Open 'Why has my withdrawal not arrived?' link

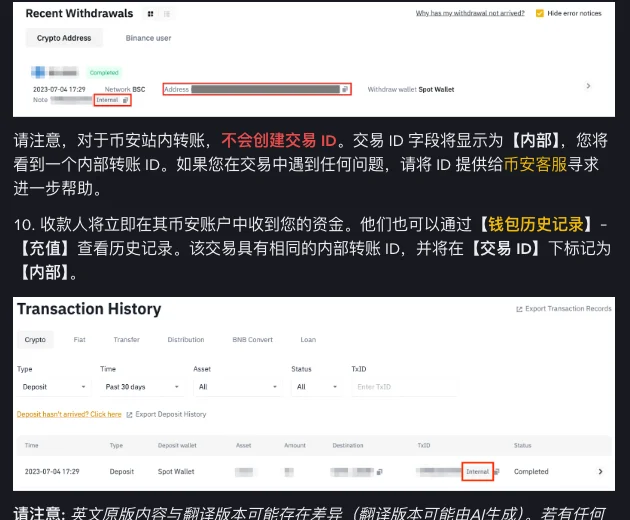[x=470, y=13]
